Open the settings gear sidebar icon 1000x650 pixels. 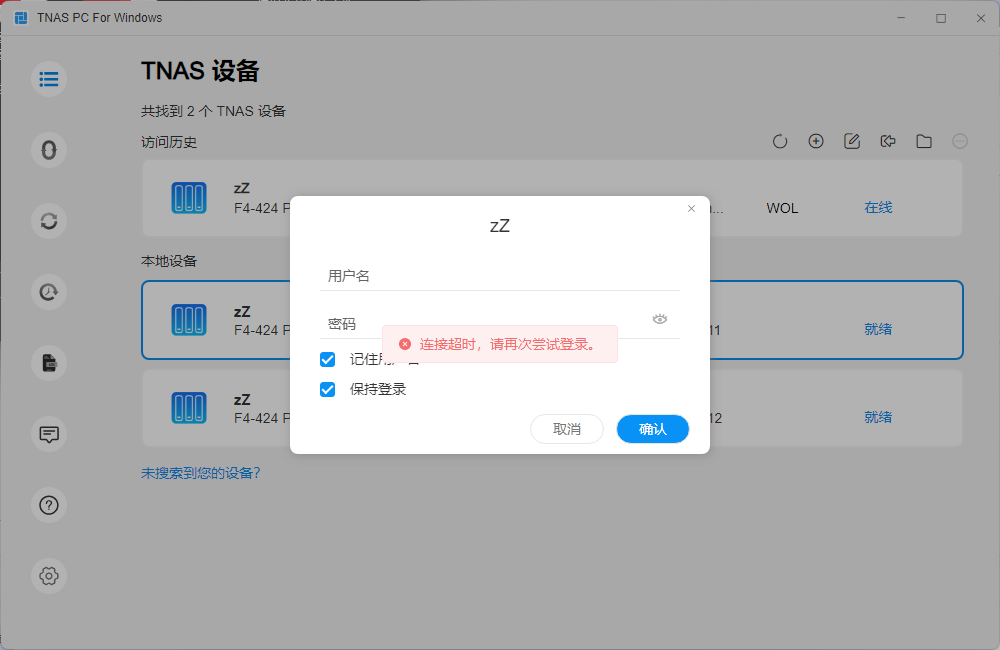point(49,576)
